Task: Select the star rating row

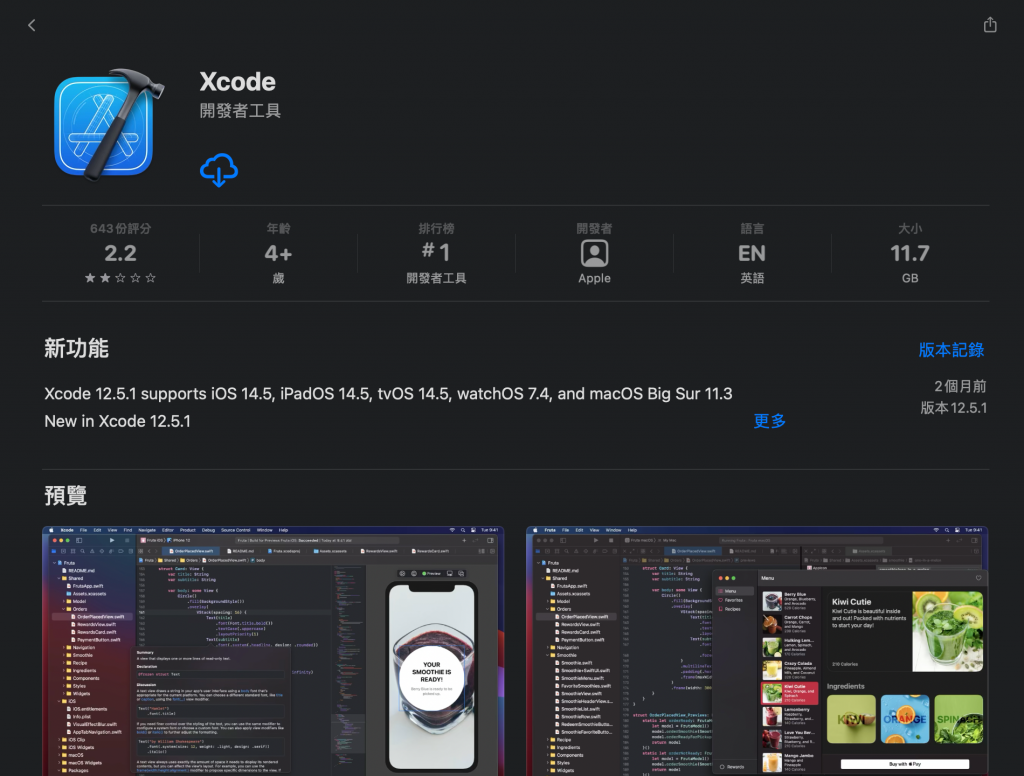Action: point(121,278)
